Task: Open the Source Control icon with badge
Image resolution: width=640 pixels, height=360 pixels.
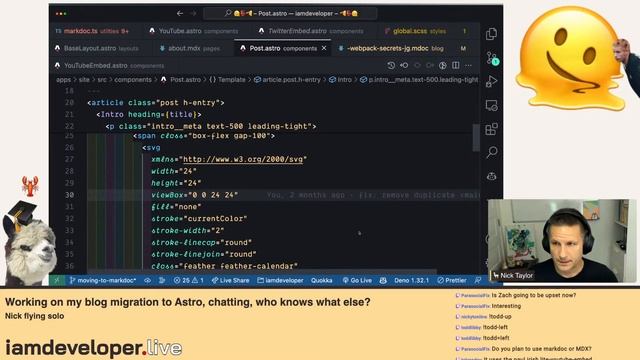Action: (x=492, y=58)
